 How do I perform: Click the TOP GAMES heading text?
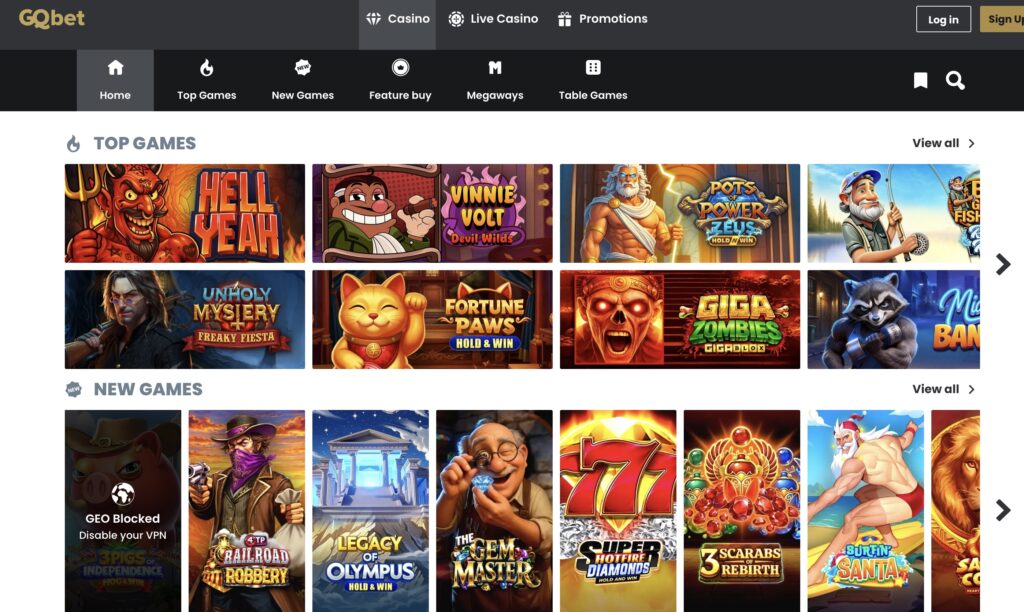(x=145, y=143)
